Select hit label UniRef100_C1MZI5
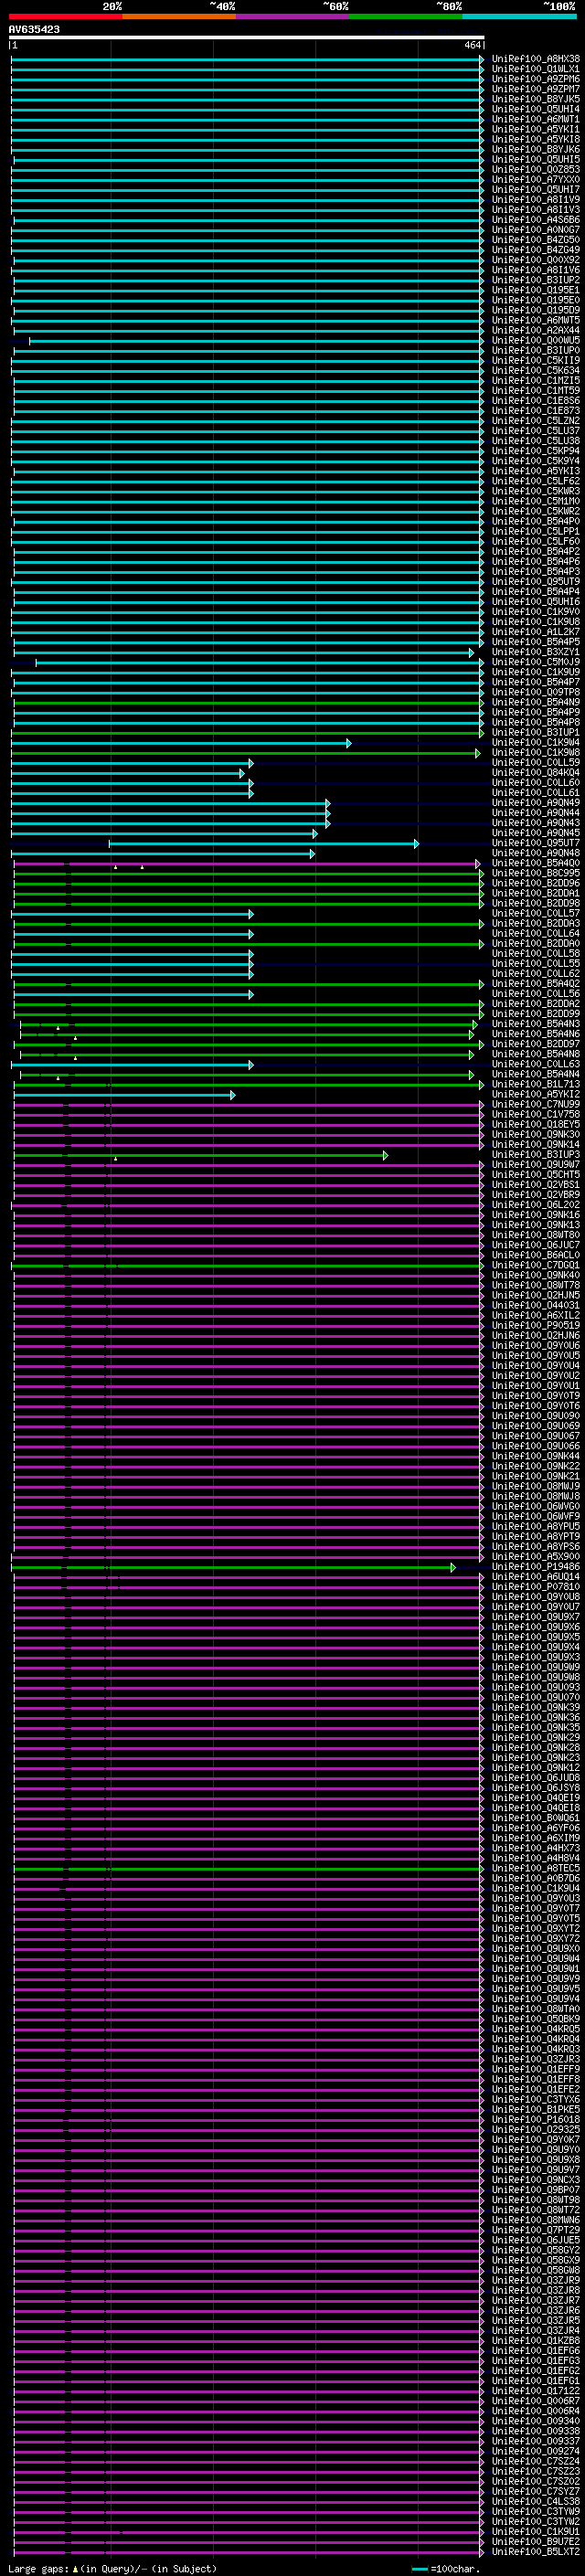585x2576 pixels. point(536,381)
